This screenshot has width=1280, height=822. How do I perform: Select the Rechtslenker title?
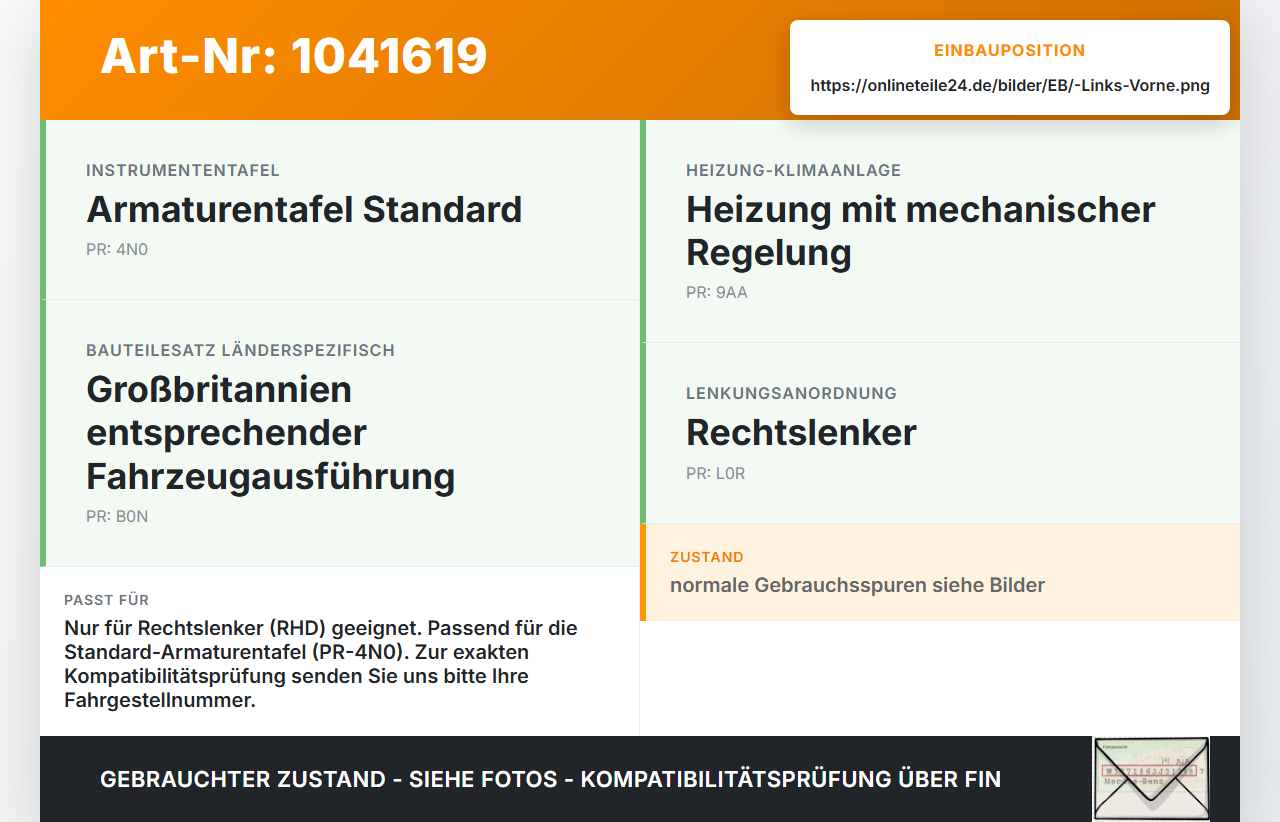[x=801, y=433]
